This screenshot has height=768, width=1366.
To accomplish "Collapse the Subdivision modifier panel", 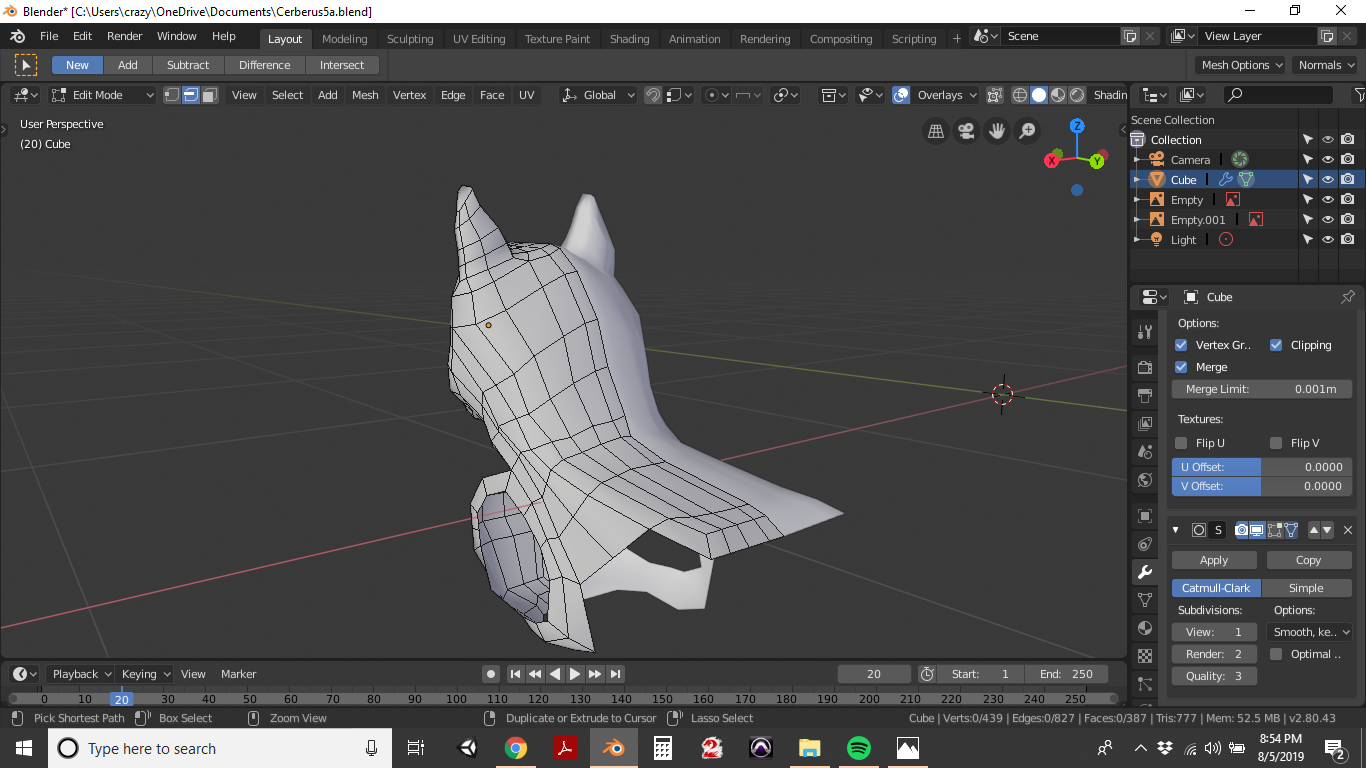I will 1175,530.
